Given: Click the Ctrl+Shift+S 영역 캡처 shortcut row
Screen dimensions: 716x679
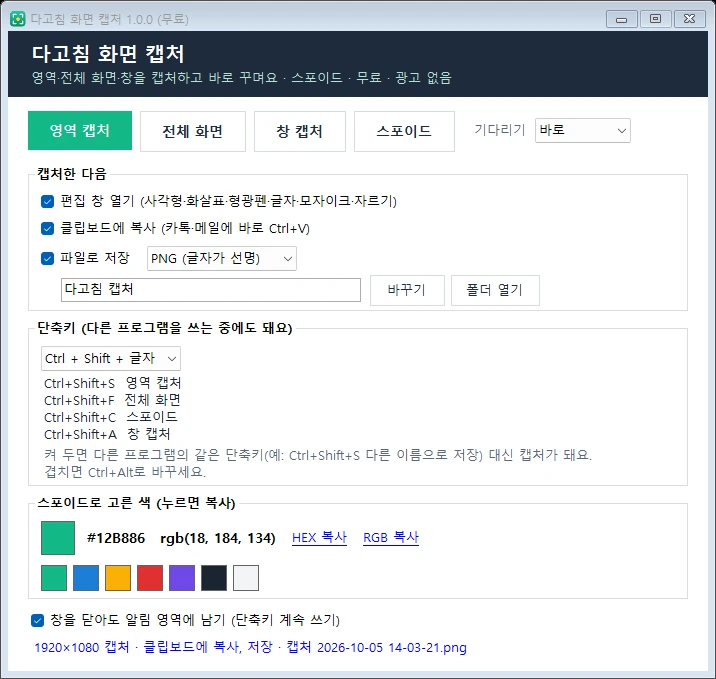Looking at the screenshot, I should click(113, 383).
